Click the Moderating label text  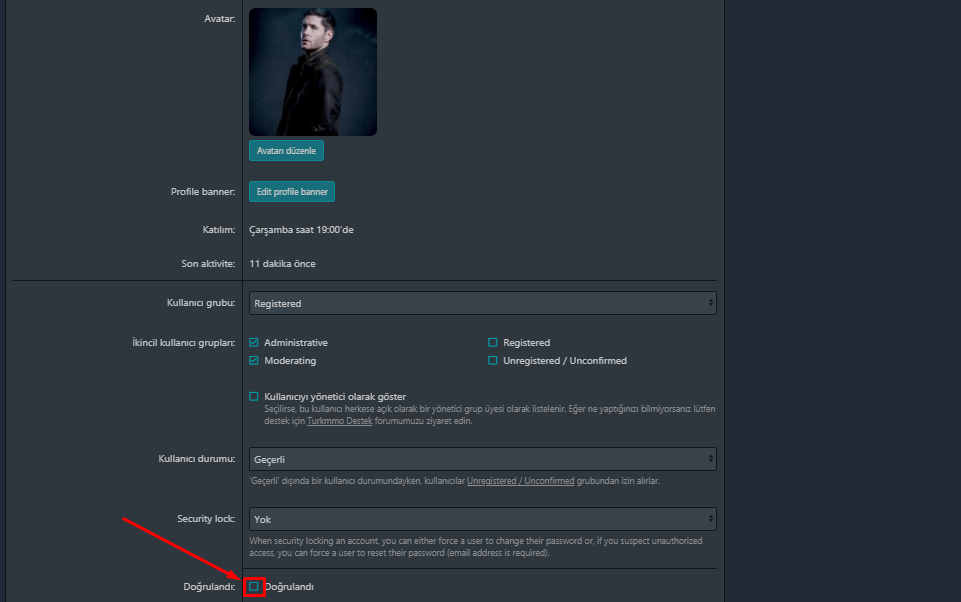coord(290,360)
